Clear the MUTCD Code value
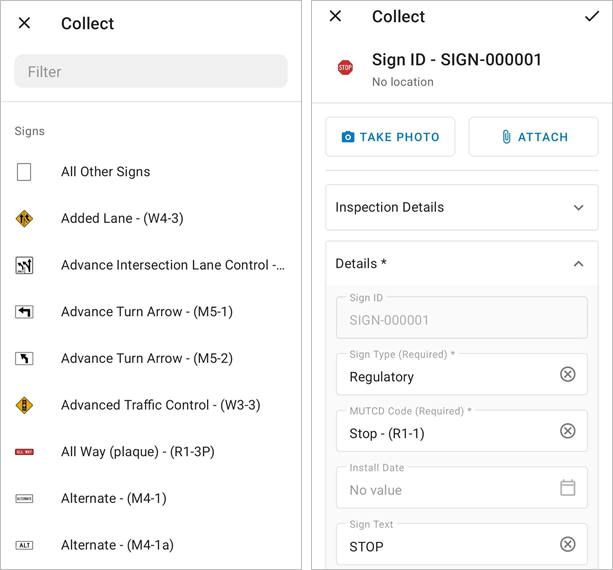The height and width of the screenshot is (570, 613). pos(568,431)
